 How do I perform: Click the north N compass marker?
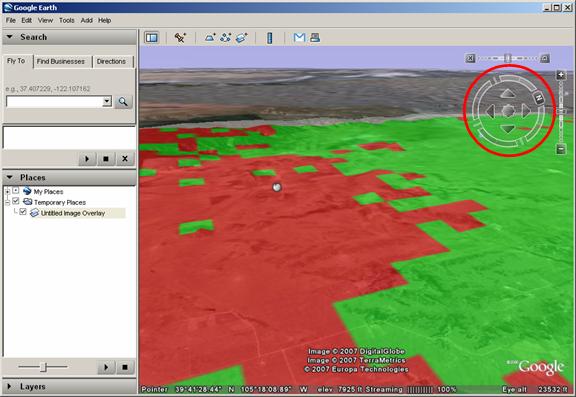point(539,98)
